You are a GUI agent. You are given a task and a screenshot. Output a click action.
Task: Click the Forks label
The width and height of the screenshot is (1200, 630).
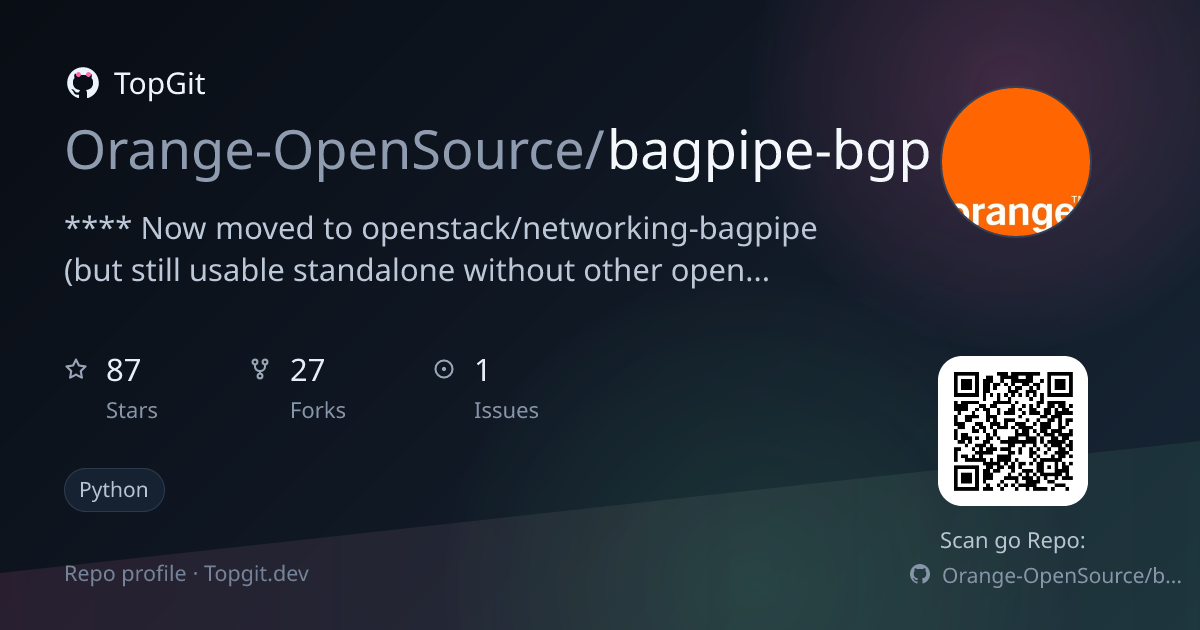tap(318, 410)
